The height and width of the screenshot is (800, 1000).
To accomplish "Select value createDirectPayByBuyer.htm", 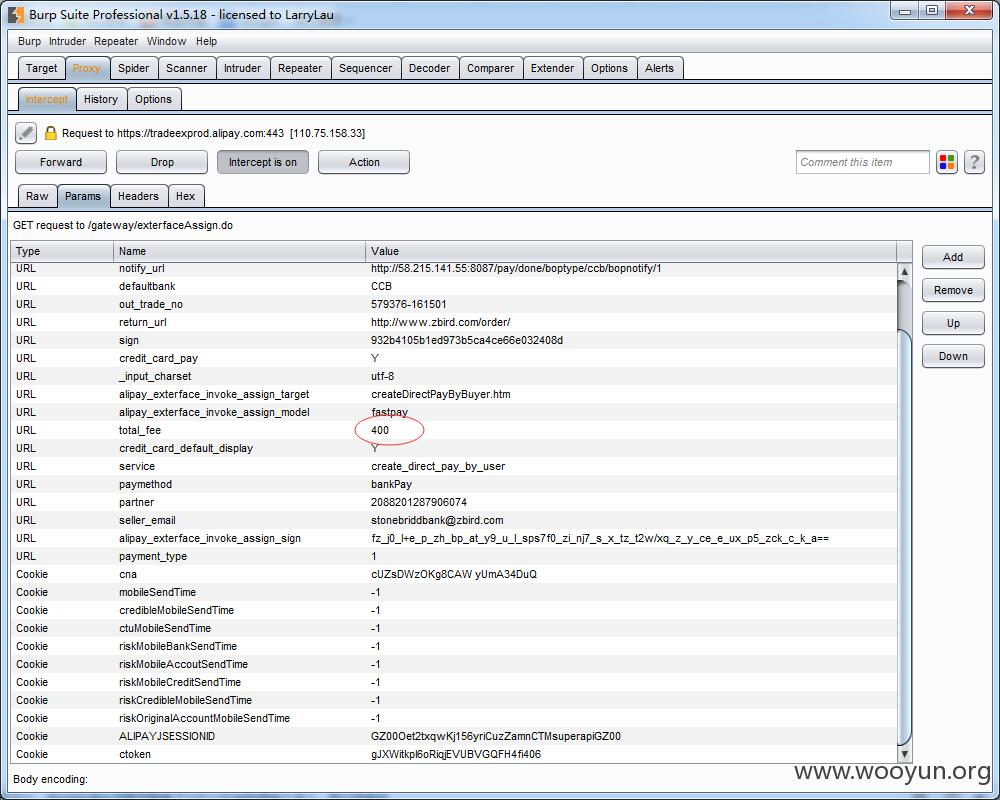I will coord(441,394).
